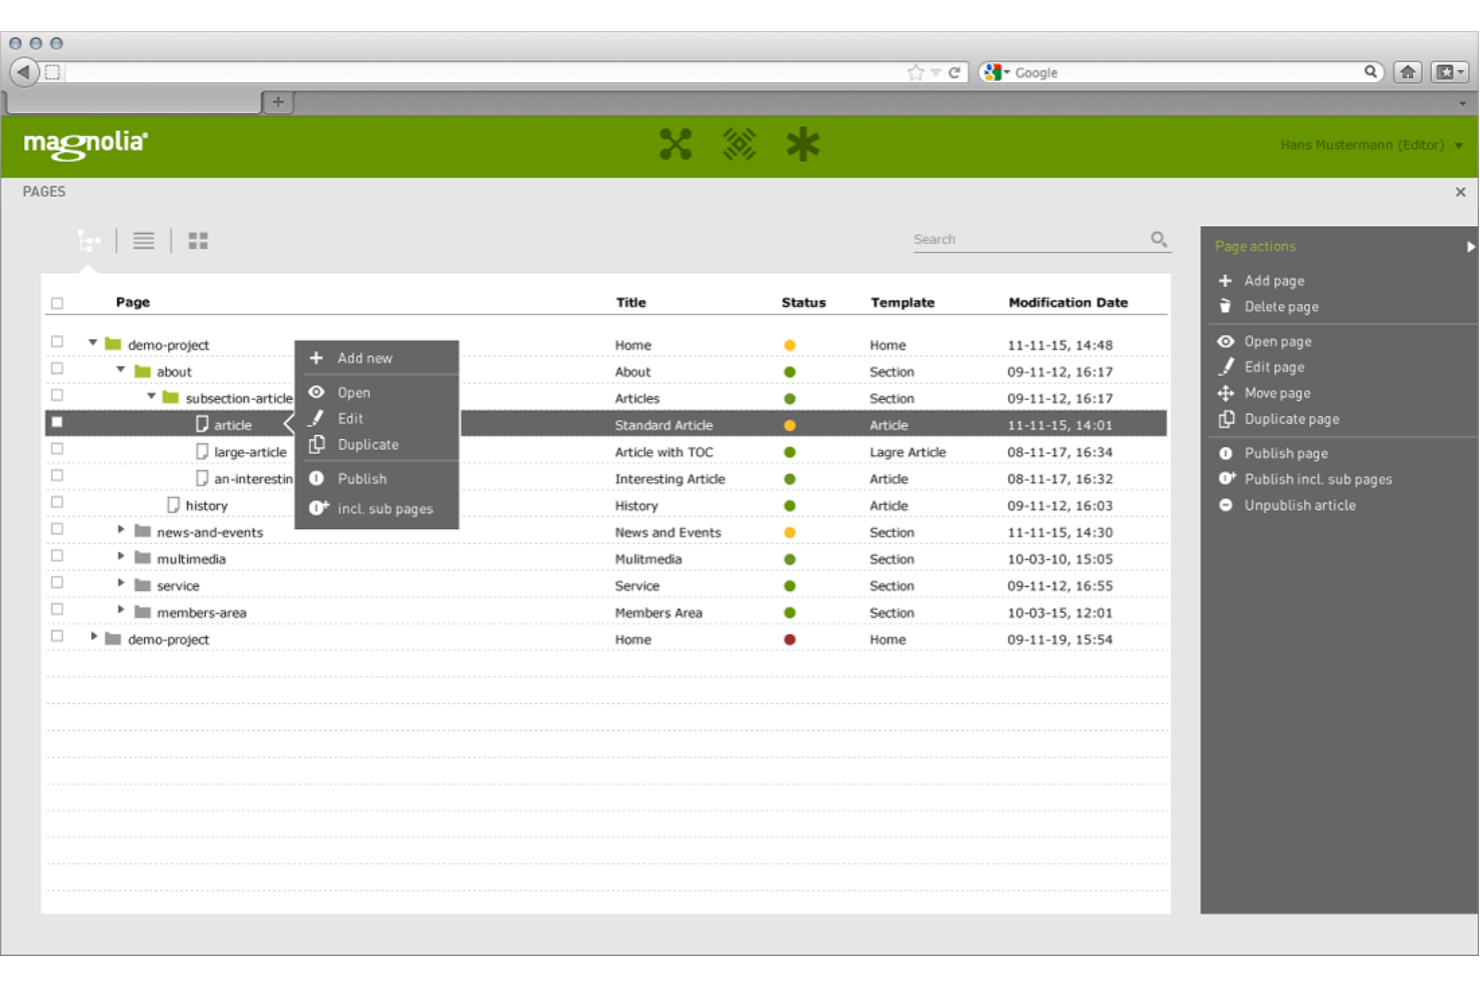This screenshot has width=1480, height=987.
Task: Expand the last demo-project node
Action: tap(94, 637)
